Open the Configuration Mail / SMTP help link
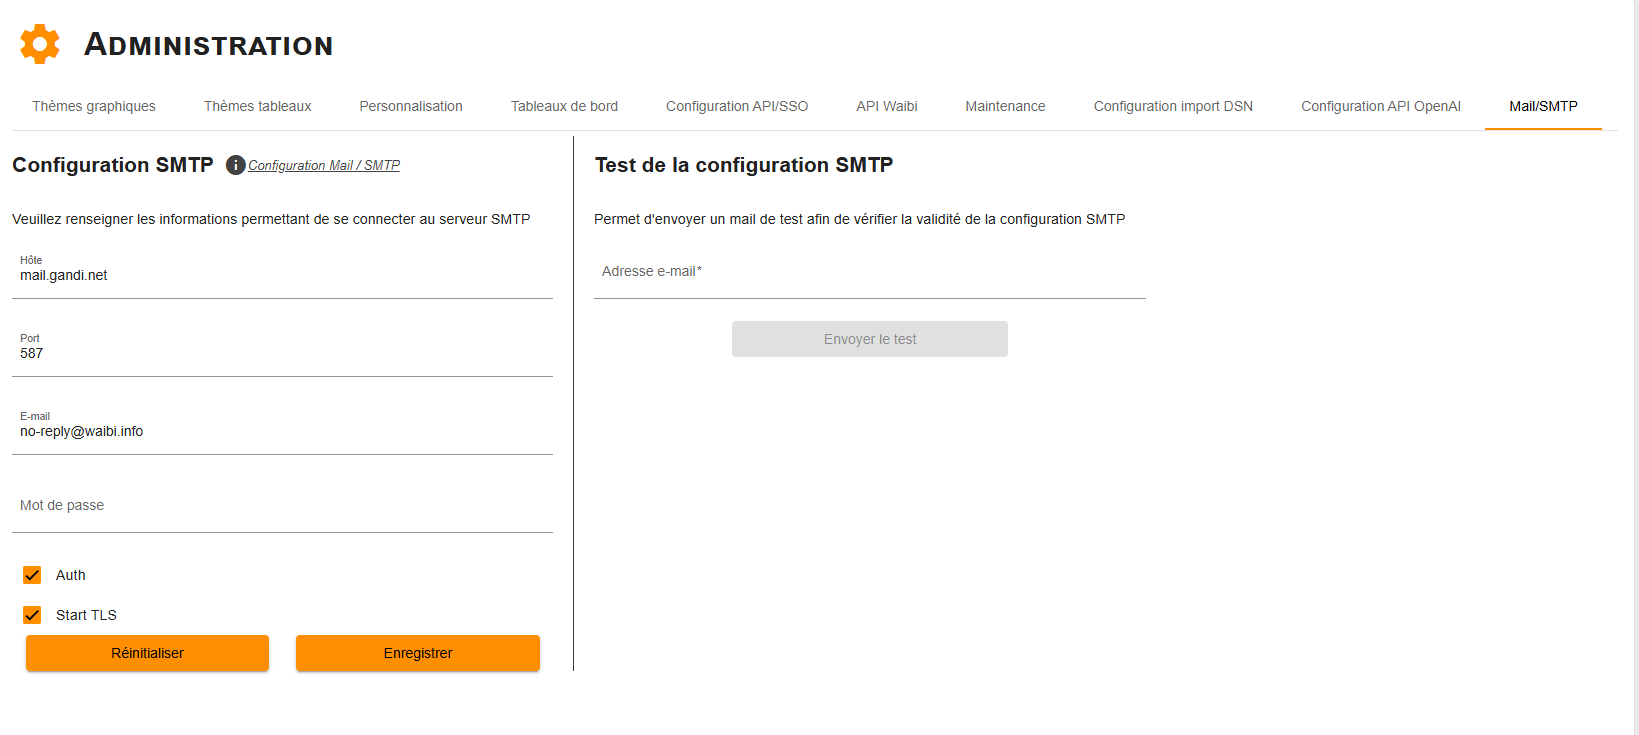1639x735 pixels. pyautogui.click(x=324, y=165)
